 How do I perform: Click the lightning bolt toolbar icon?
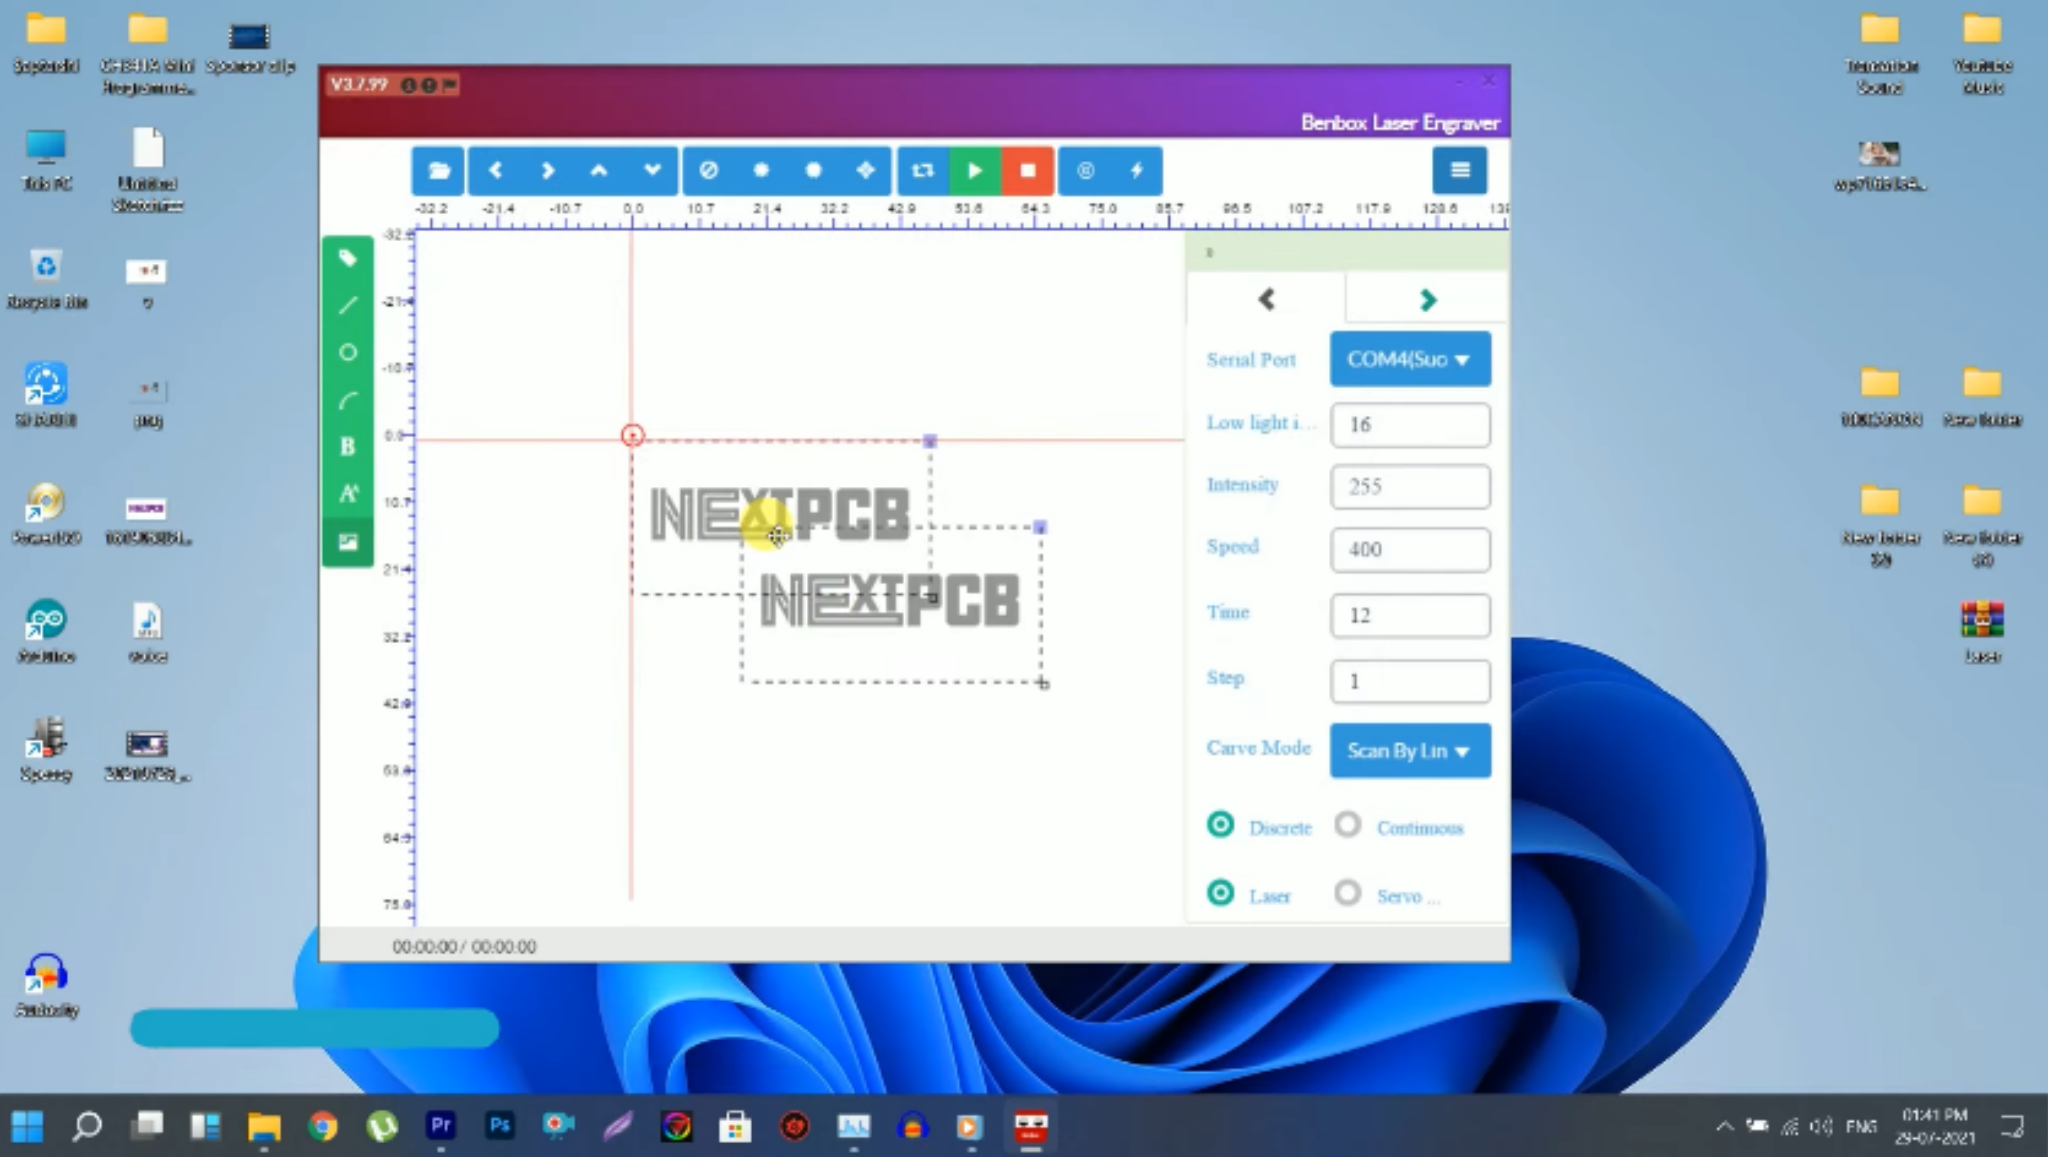1137,170
